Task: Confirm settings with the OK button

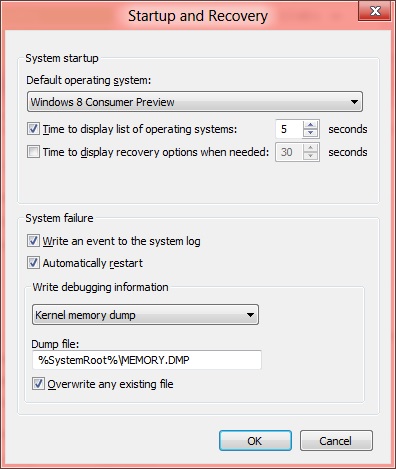Action: (x=255, y=441)
